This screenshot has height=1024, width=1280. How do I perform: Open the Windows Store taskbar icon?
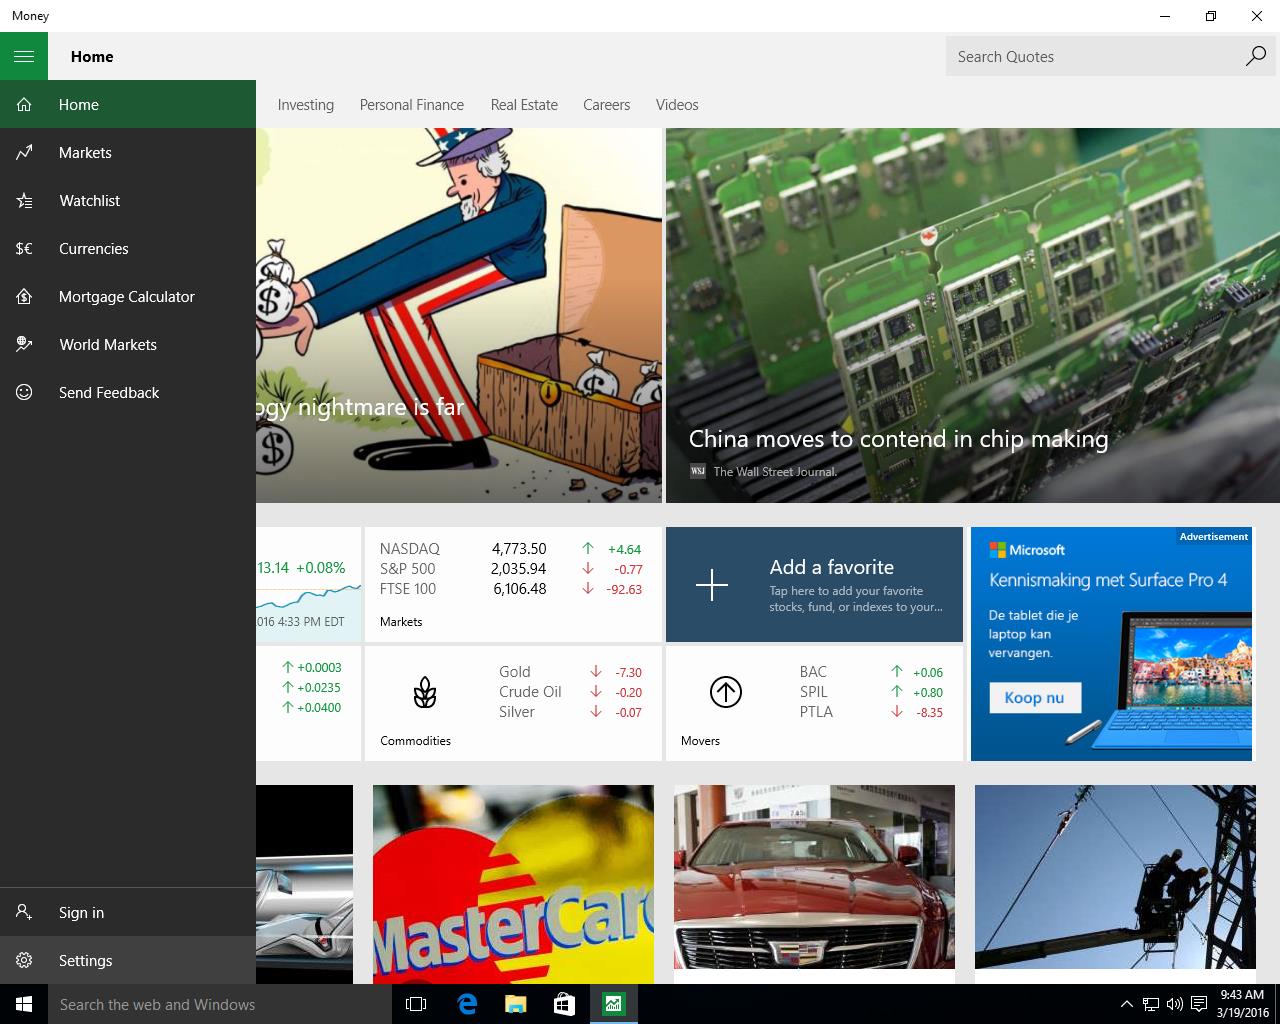[x=564, y=1004]
